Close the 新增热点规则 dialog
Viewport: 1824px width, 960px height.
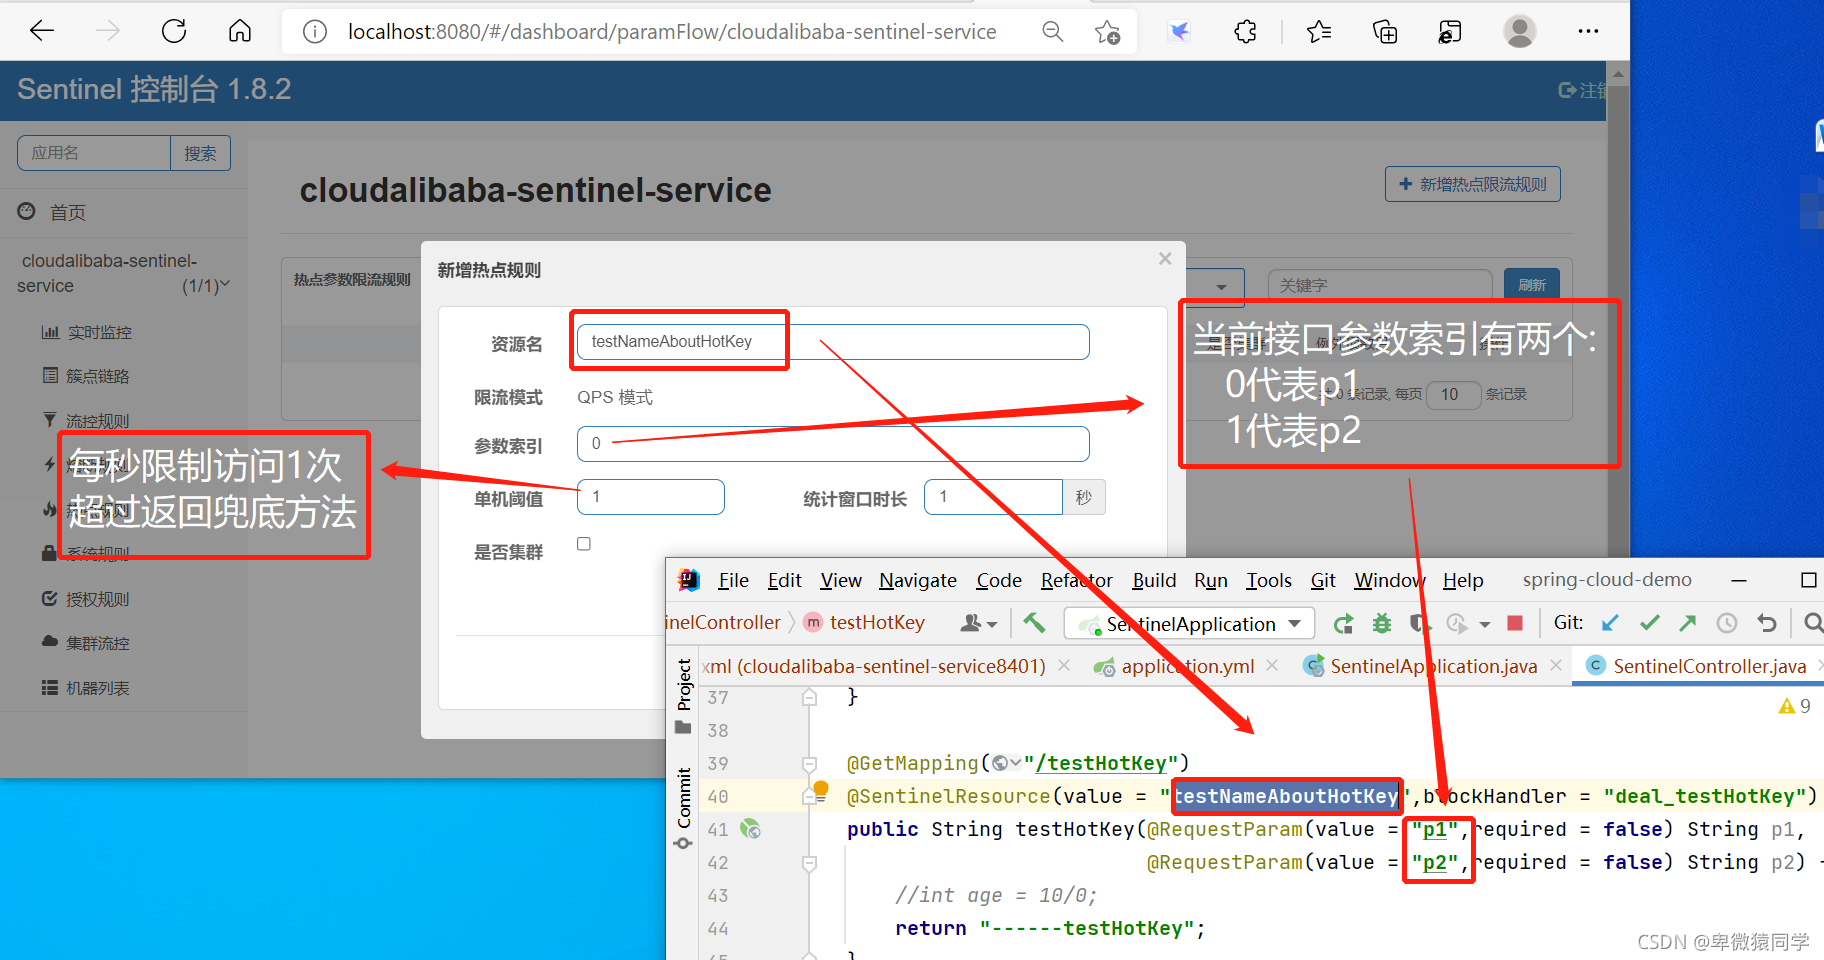[1165, 259]
